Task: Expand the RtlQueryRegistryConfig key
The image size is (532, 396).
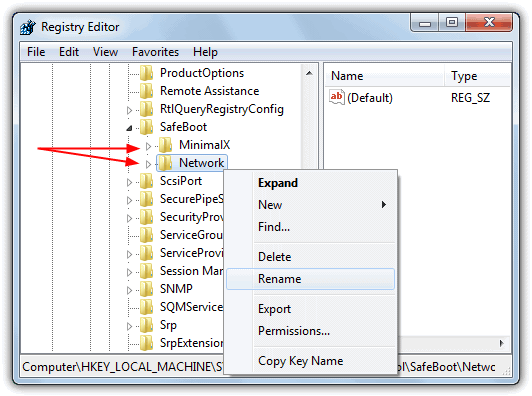Action: point(129,110)
